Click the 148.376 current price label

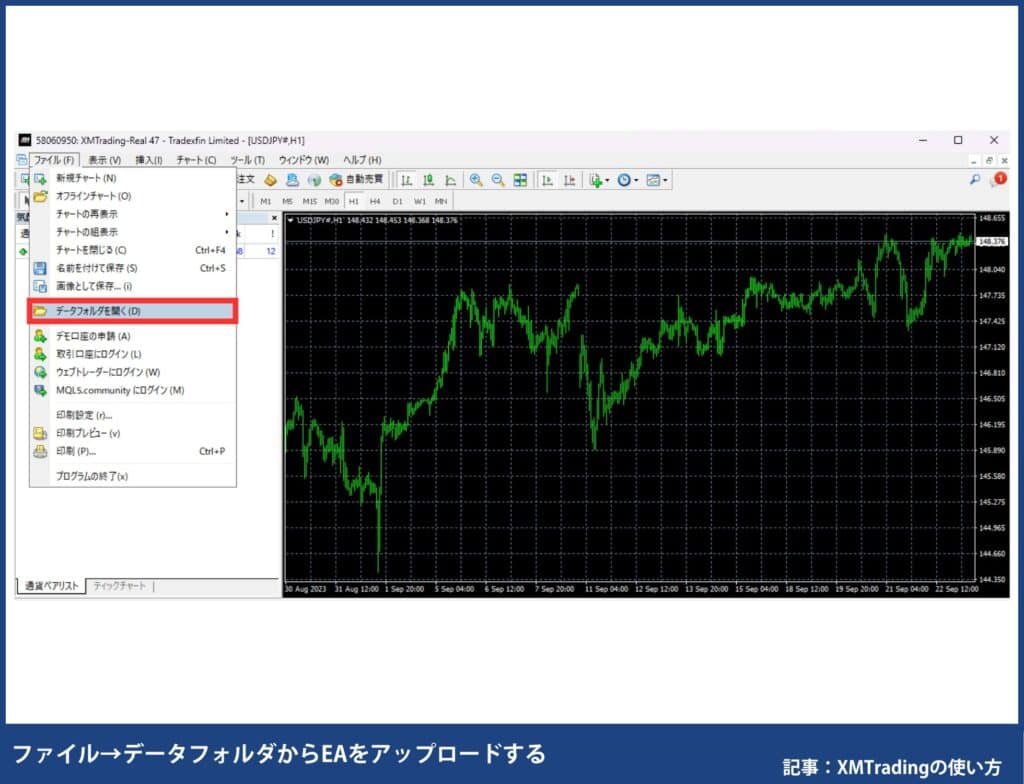point(991,242)
